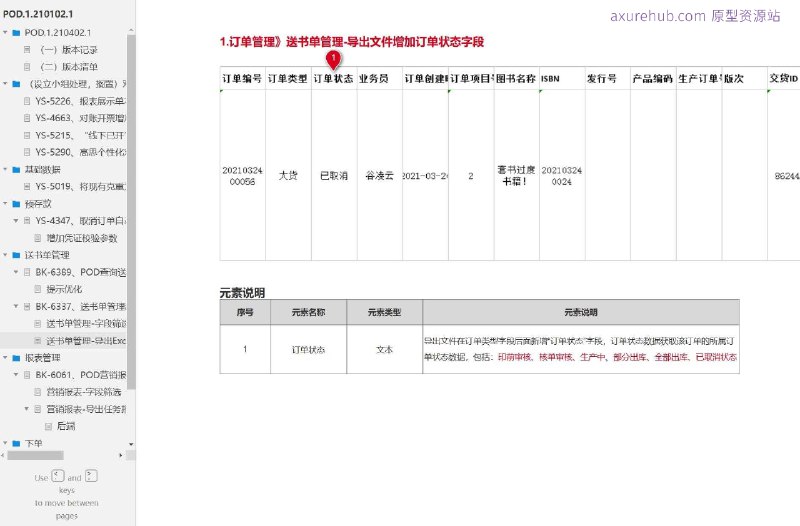Collapse the BK-6337 page arrow
The height and width of the screenshot is (526, 800).
coord(16,307)
